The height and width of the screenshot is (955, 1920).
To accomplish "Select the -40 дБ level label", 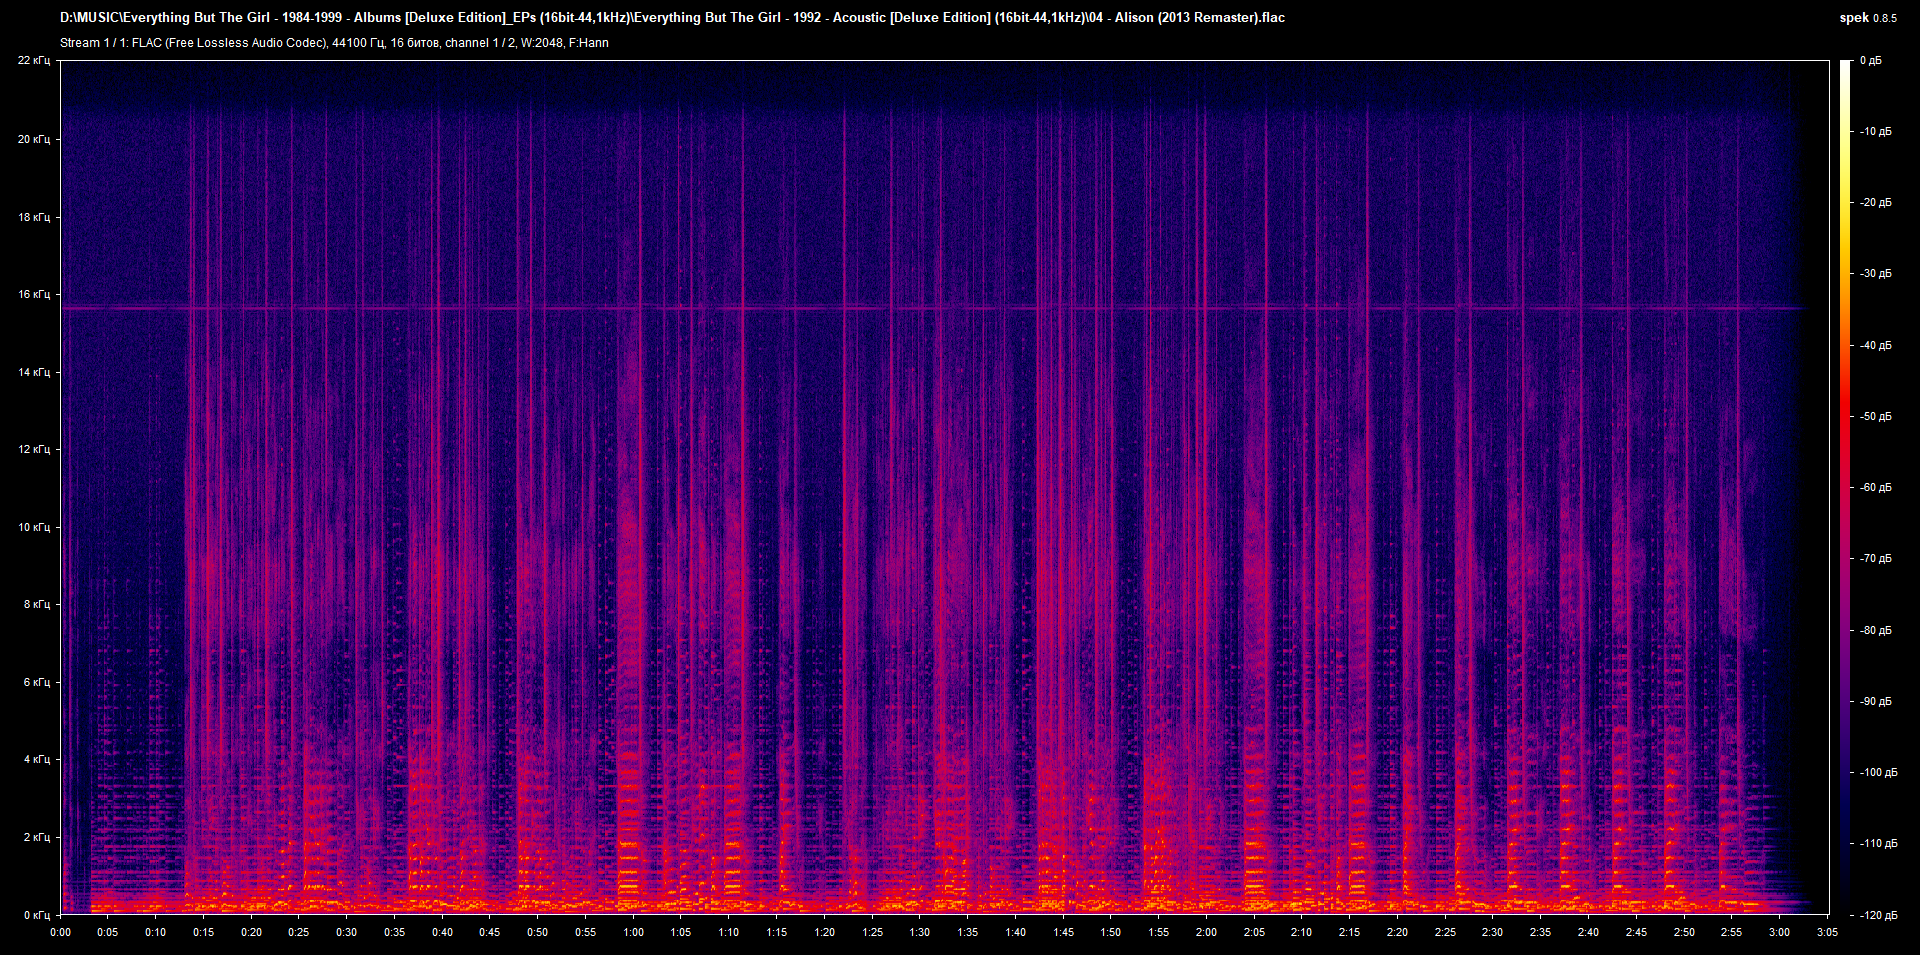I will pos(1876,346).
